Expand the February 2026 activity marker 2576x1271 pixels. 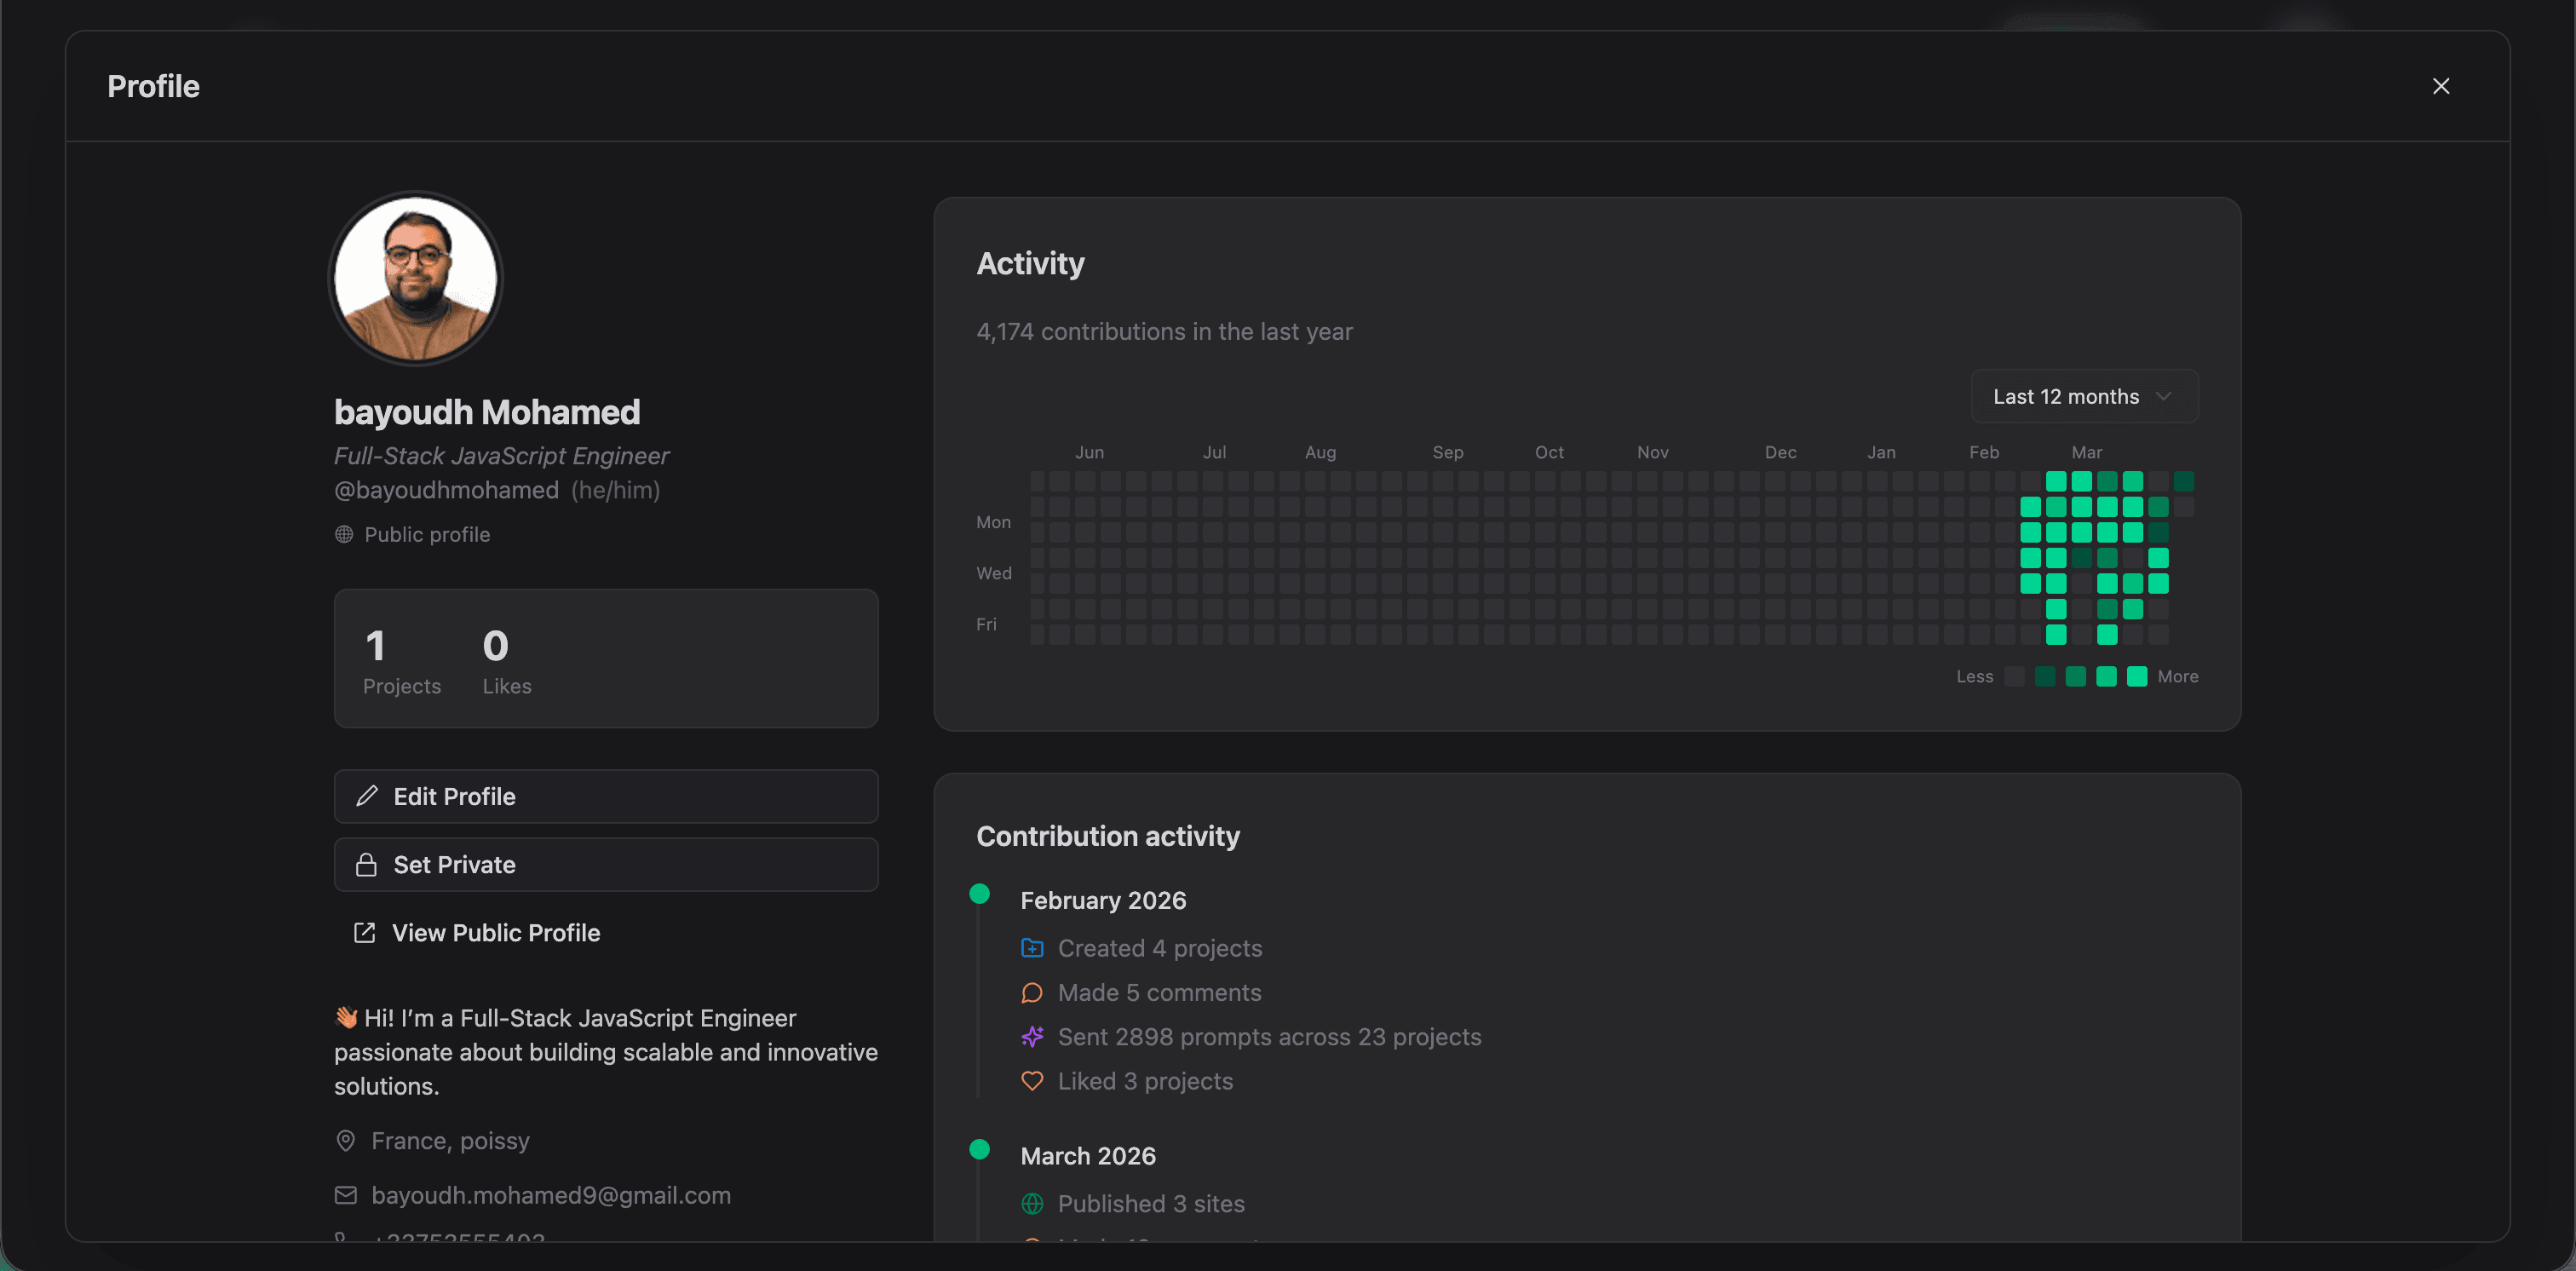coord(979,893)
